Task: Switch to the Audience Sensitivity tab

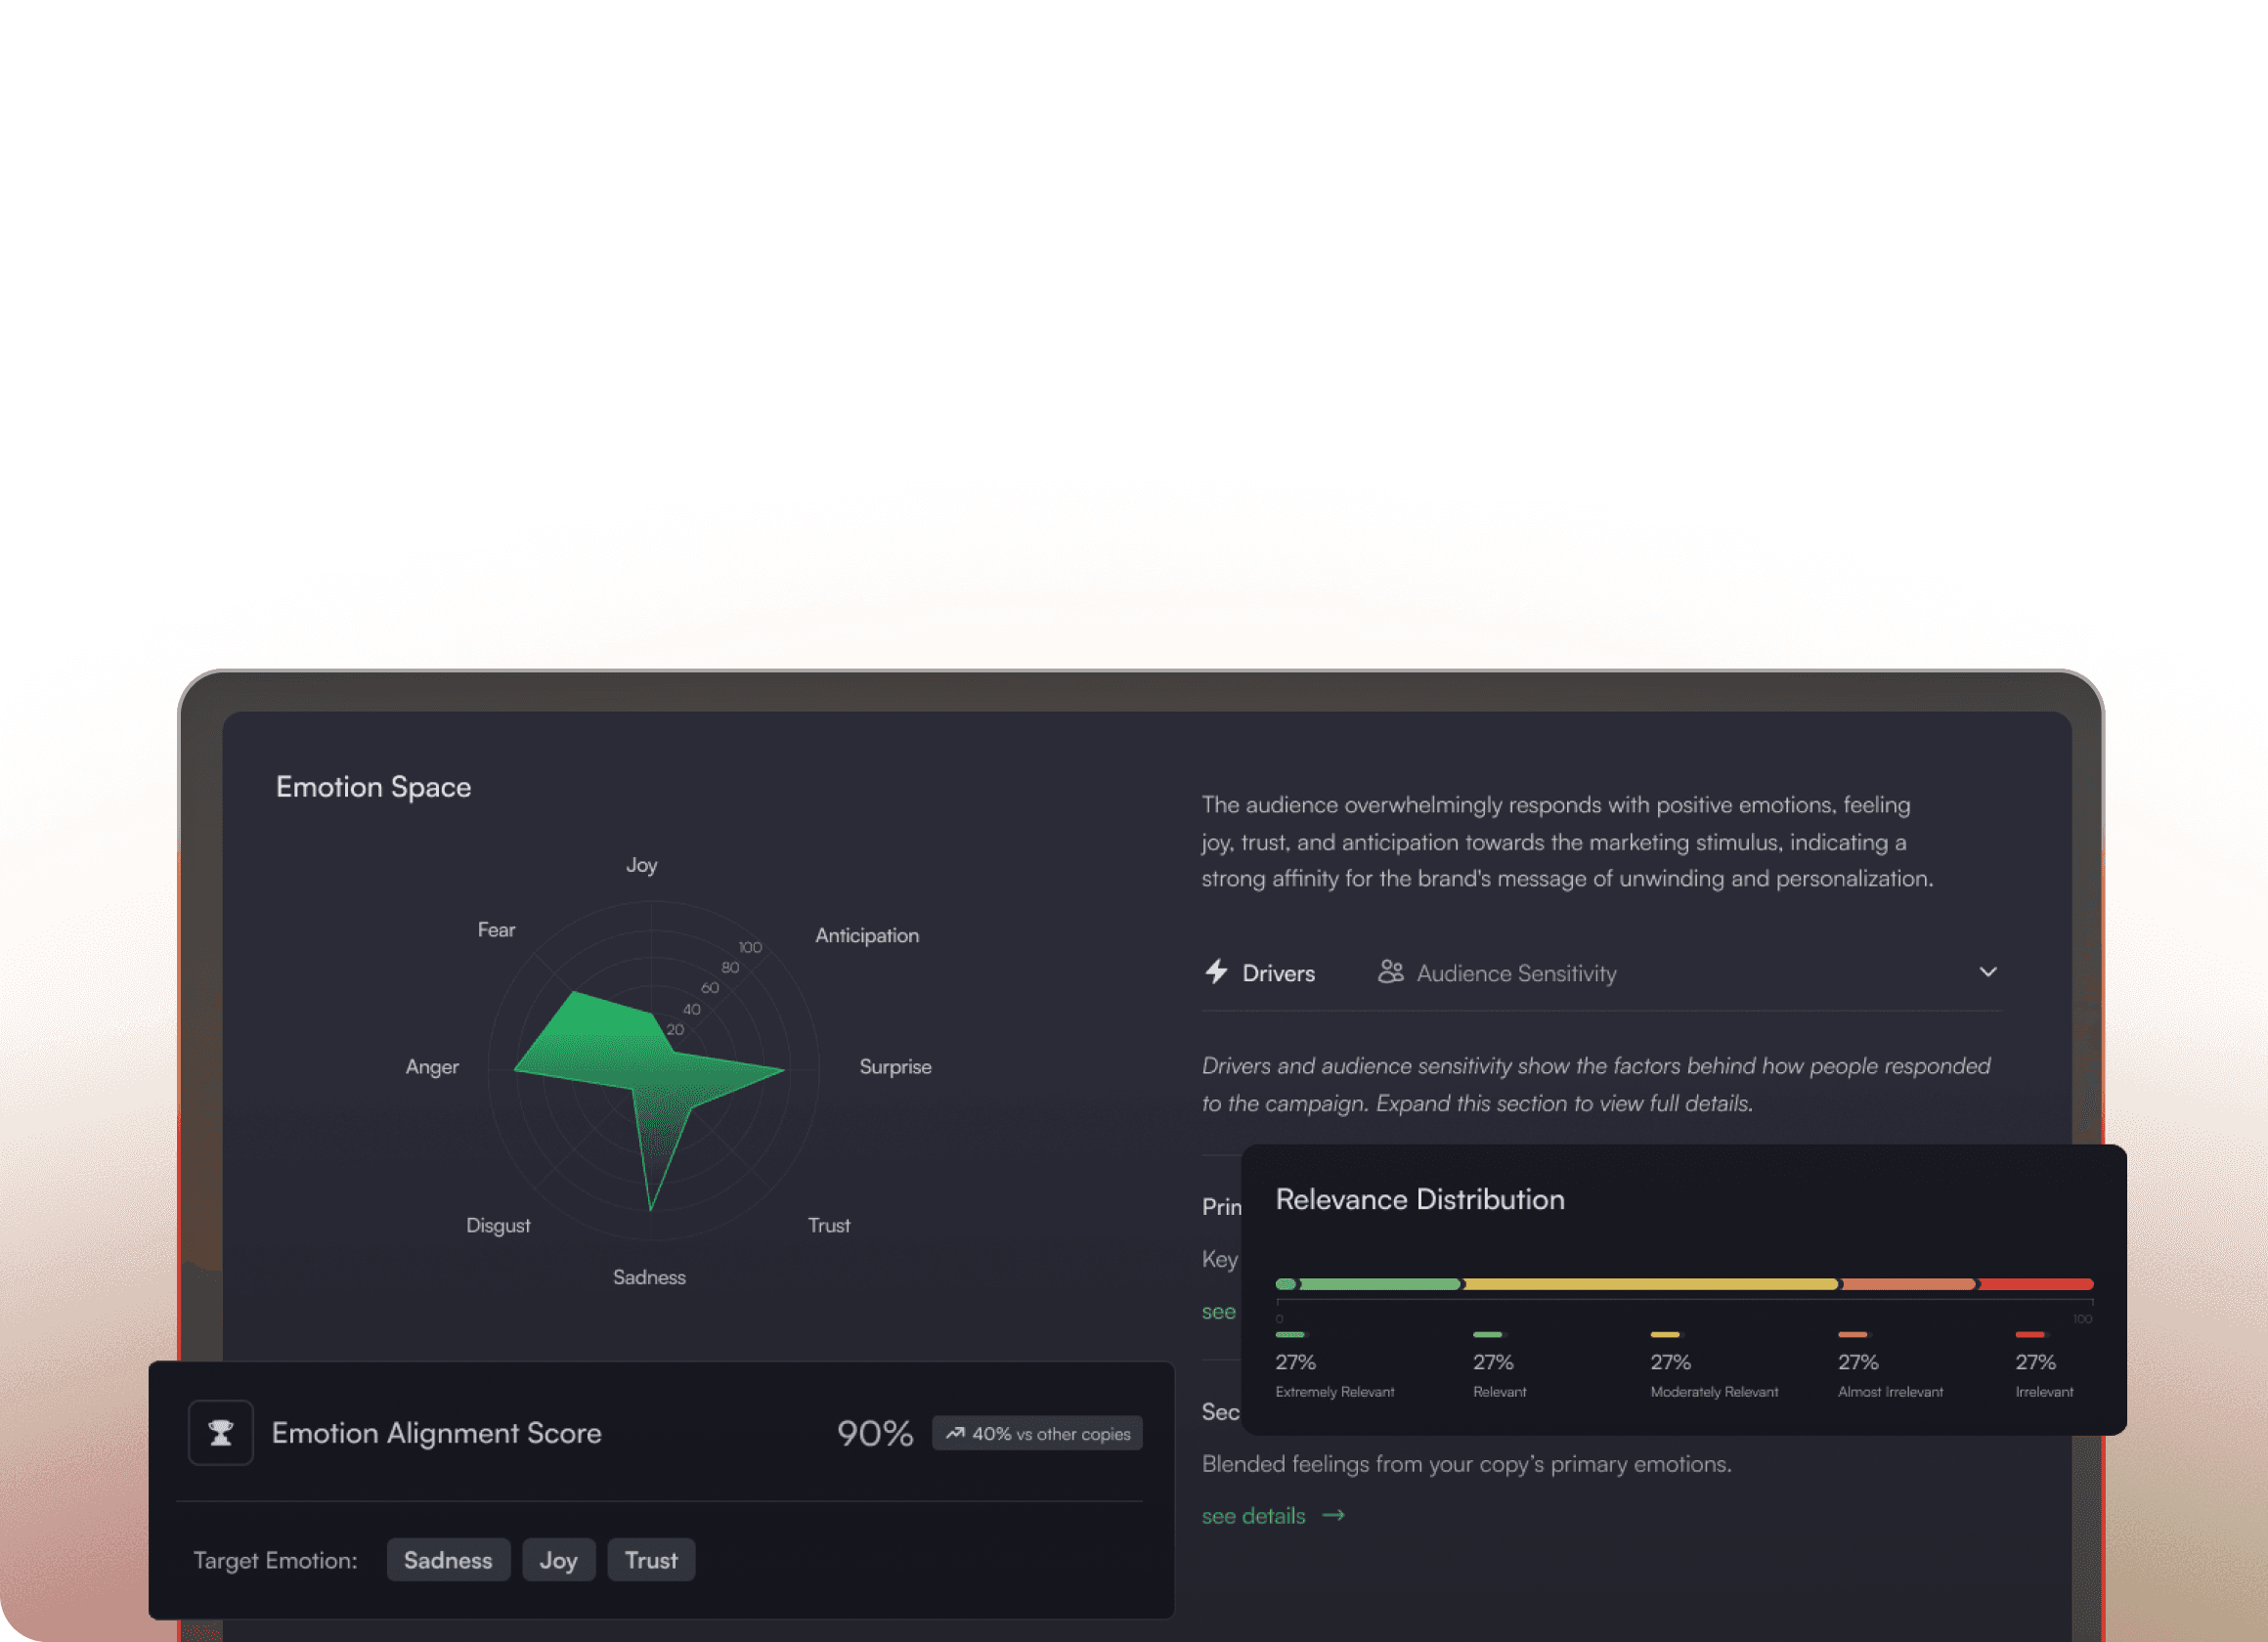Action: (1515, 973)
